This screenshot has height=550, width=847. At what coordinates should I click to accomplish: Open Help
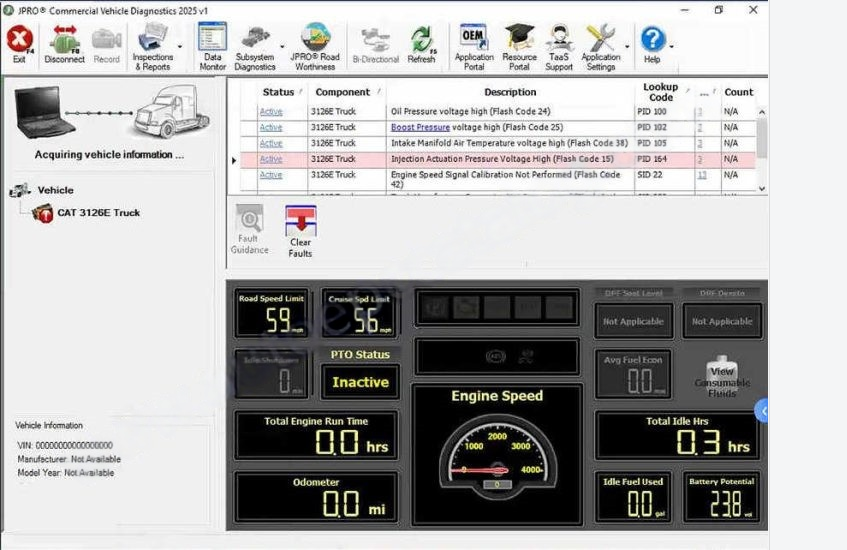pos(652,44)
